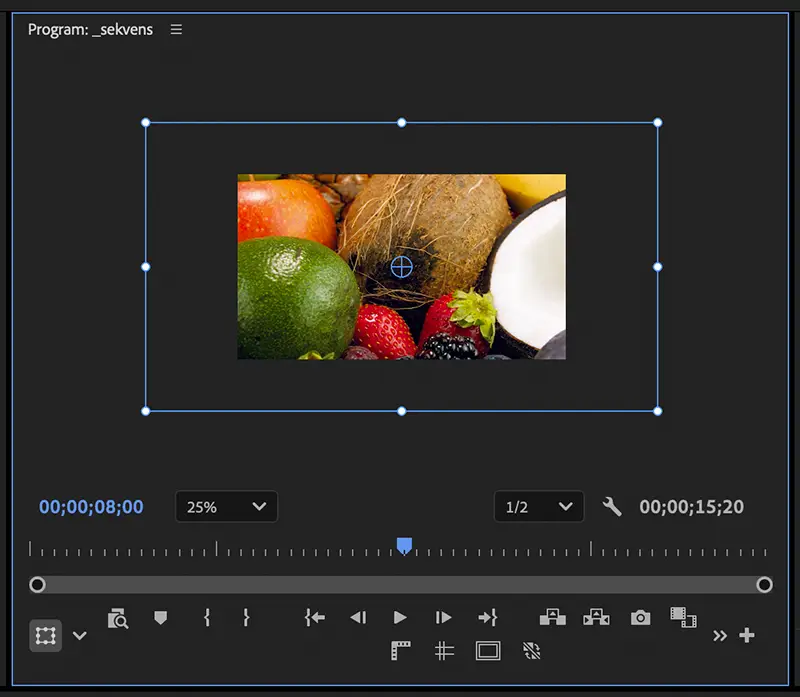
Task: Toggle the snap in Program Monitor icon
Action: coord(532,651)
